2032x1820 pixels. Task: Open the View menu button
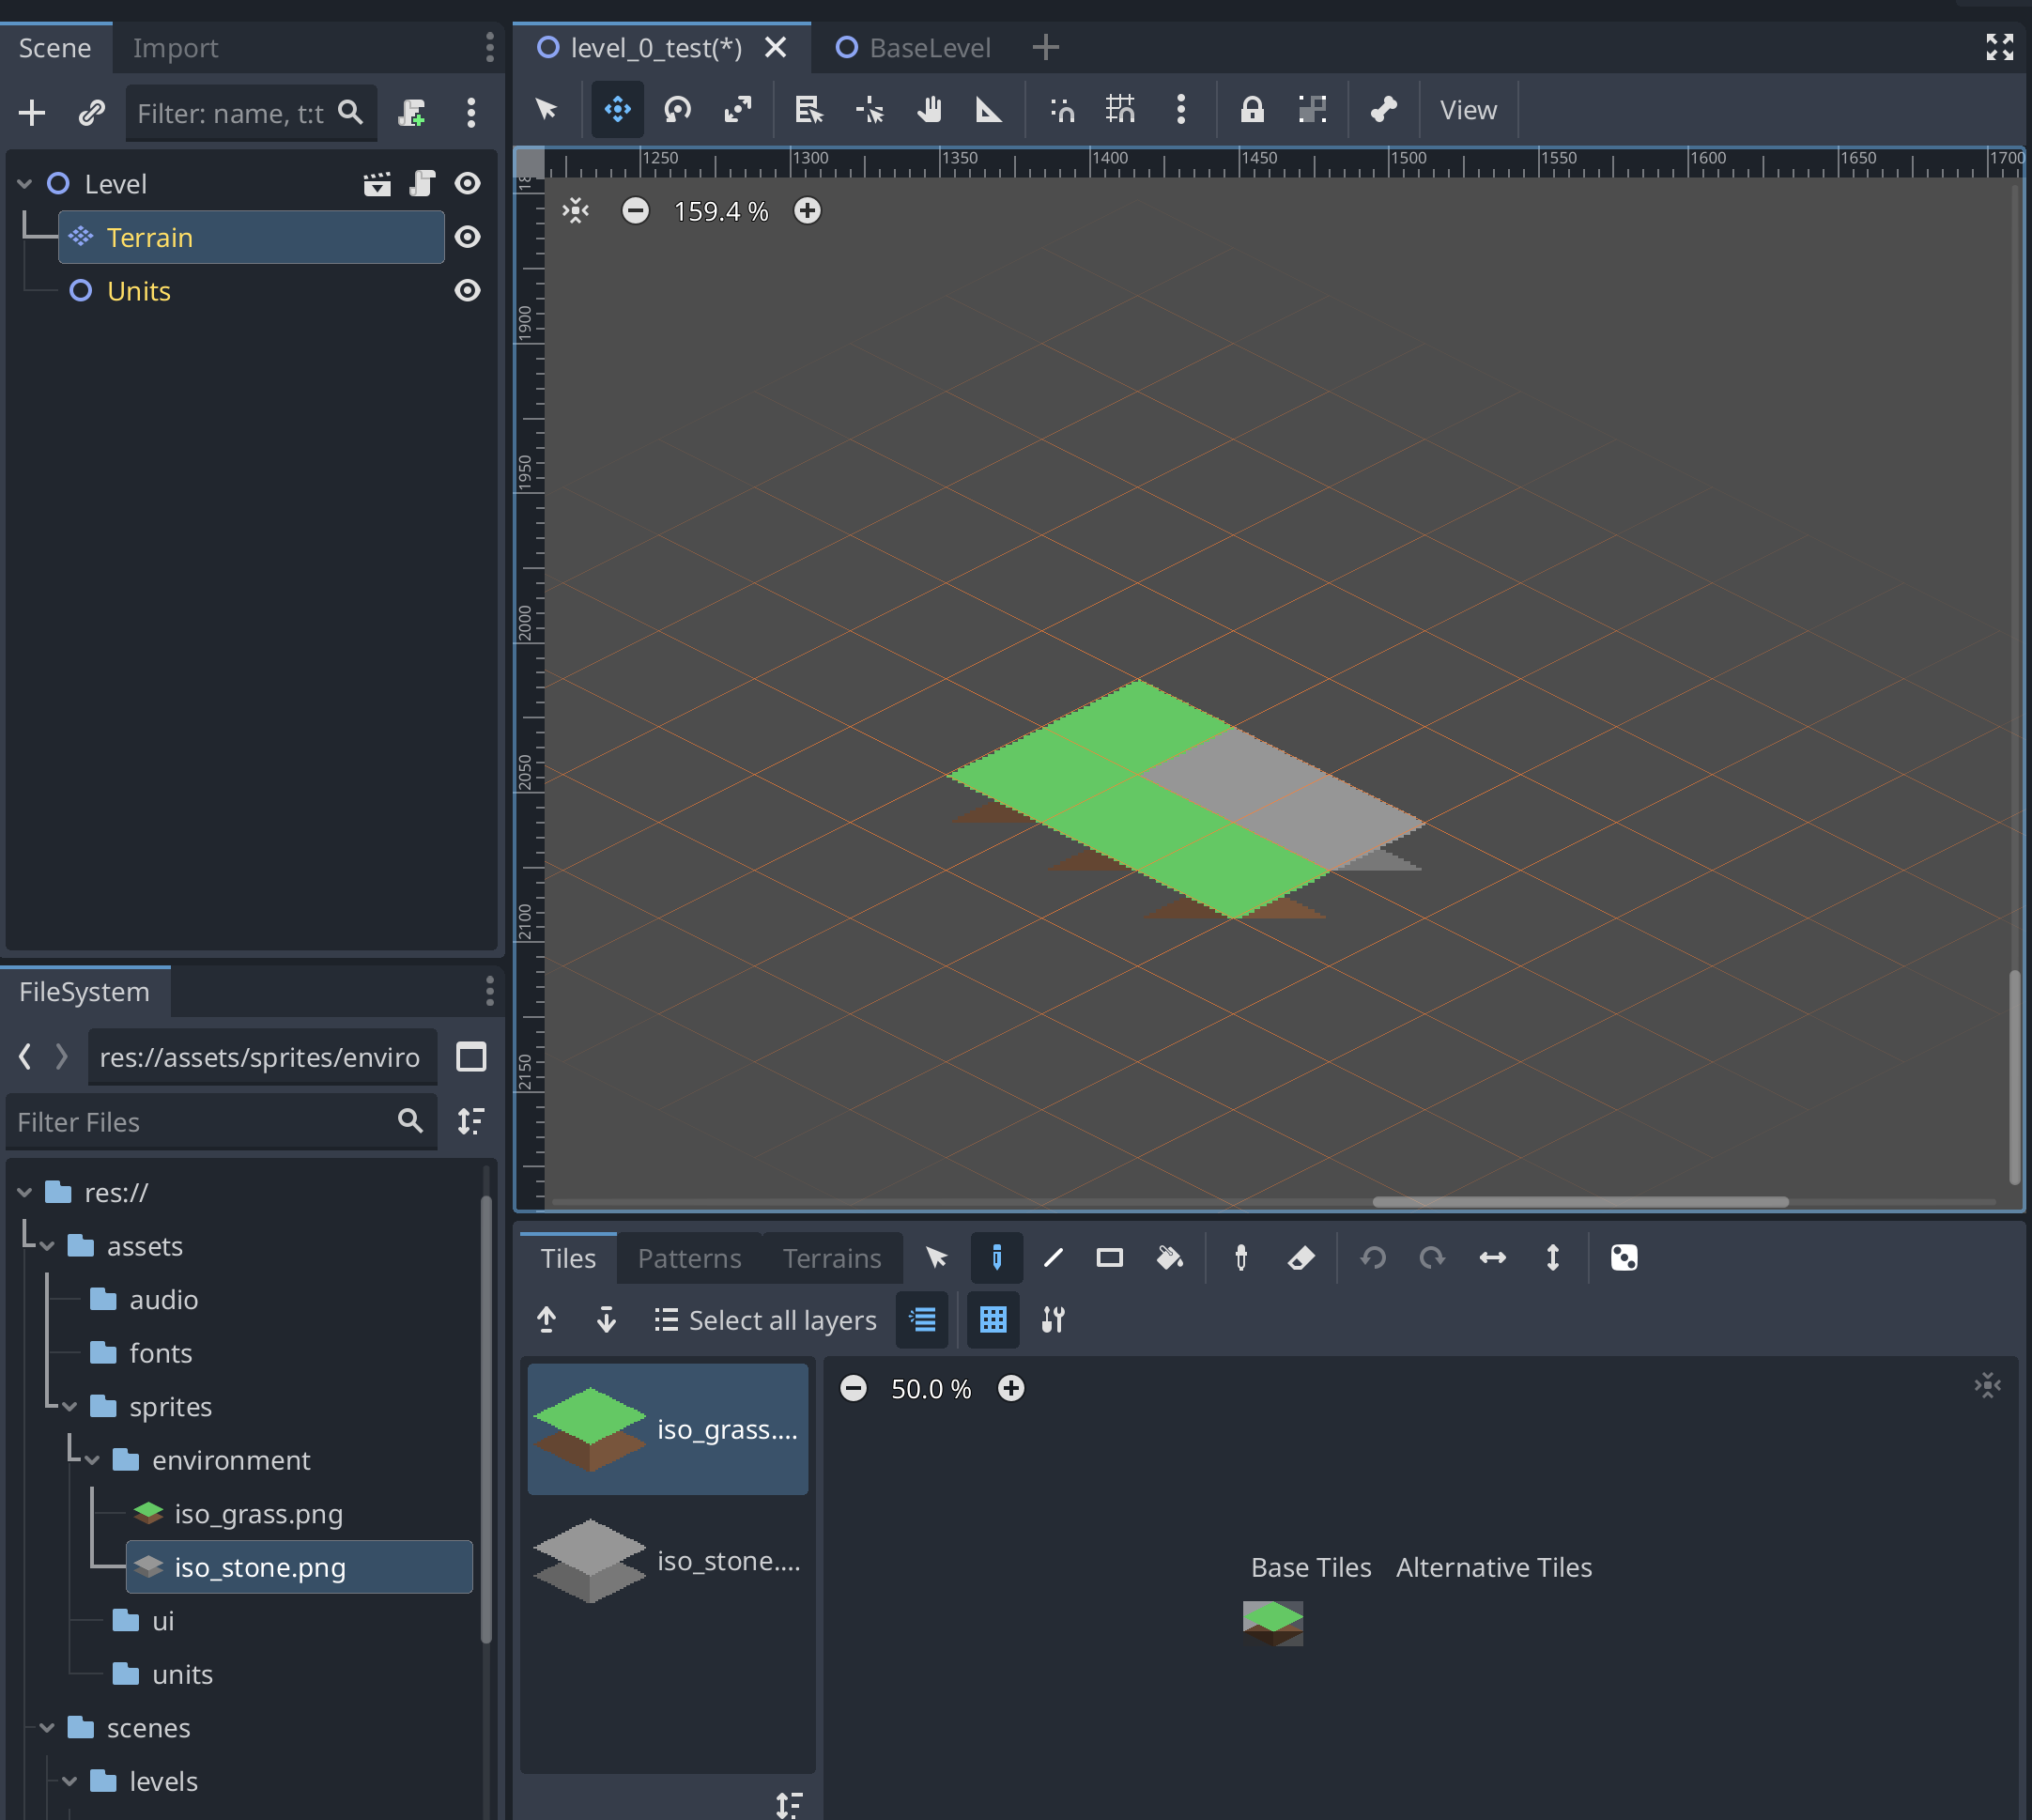click(x=1467, y=110)
